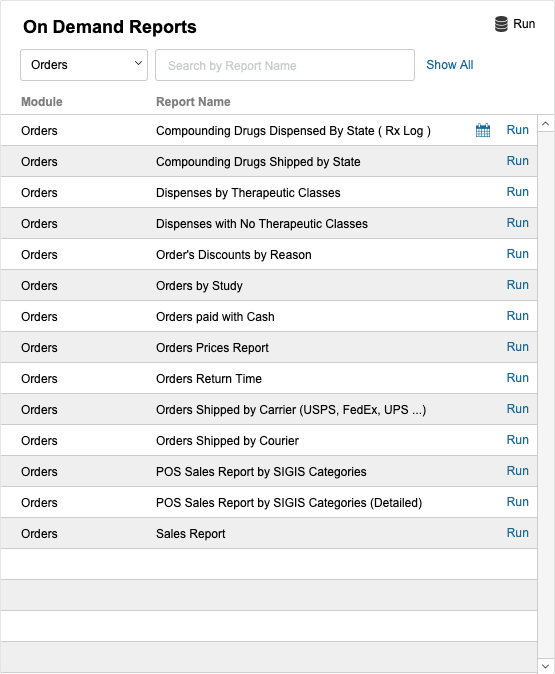
Task: Open the Orders module dropdown
Action: pos(84,65)
